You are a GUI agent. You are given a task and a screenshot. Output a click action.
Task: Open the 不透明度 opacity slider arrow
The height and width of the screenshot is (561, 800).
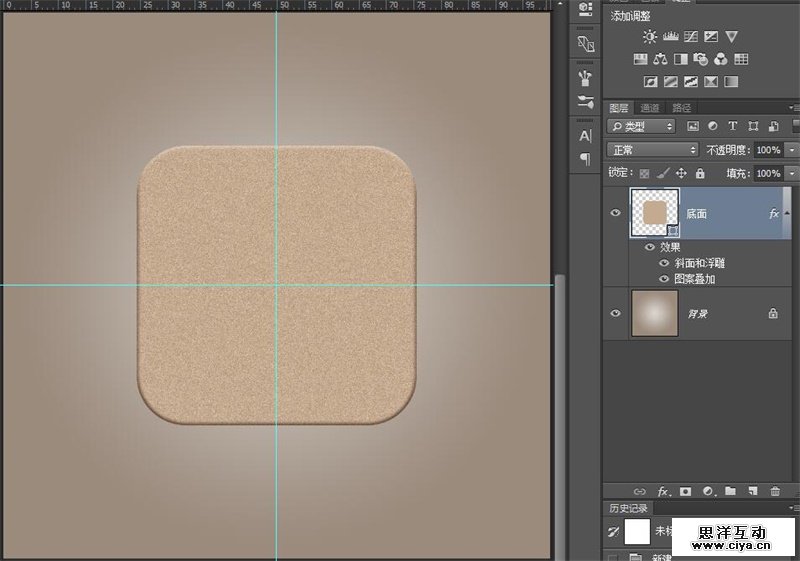[792, 150]
